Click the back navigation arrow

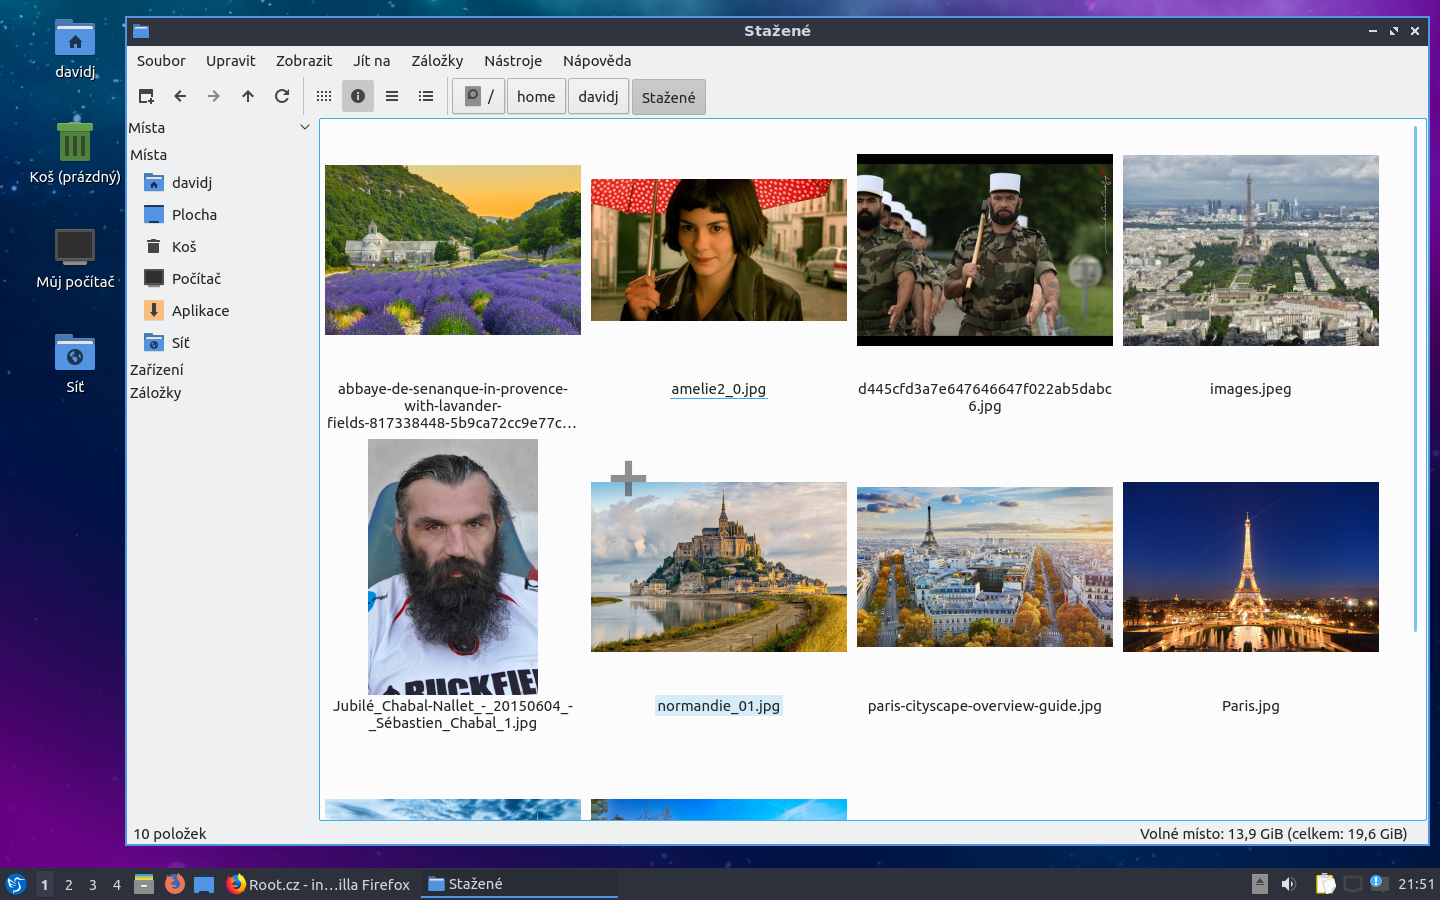180,96
